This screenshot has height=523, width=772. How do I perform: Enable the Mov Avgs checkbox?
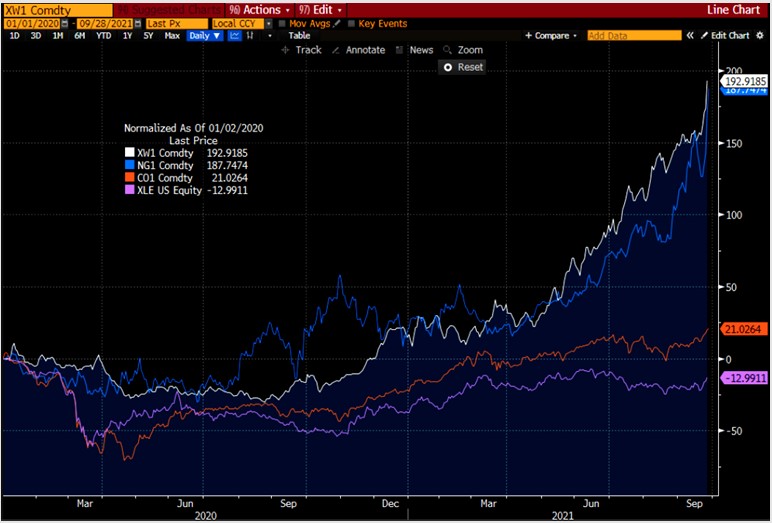(282, 22)
